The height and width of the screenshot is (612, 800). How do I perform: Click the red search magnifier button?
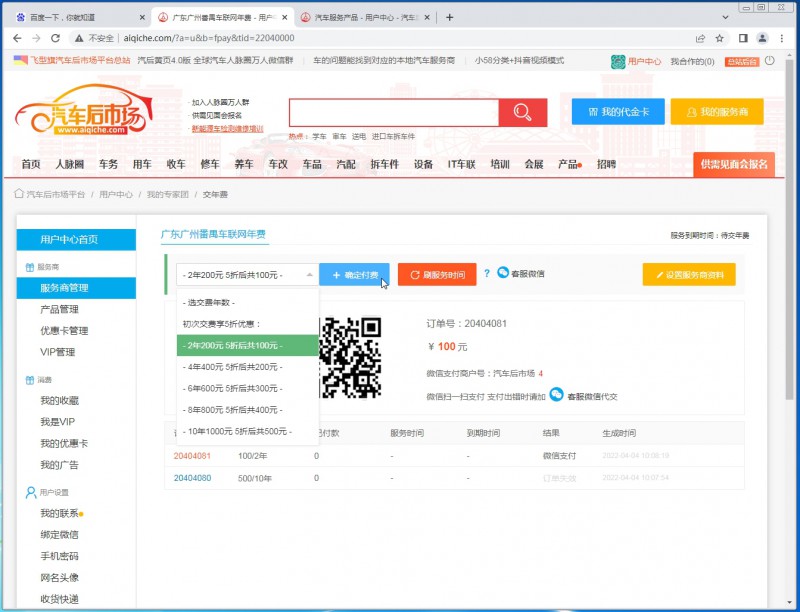click(x=522, y=112)
